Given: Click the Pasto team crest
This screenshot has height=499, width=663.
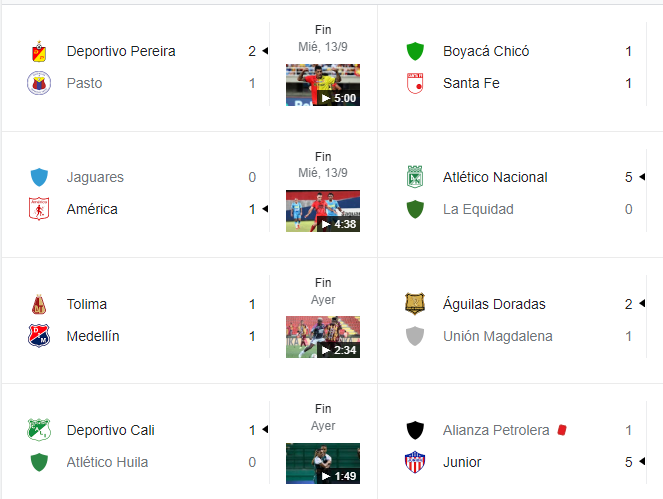Looking at the screenshot, I should point(39,83).
